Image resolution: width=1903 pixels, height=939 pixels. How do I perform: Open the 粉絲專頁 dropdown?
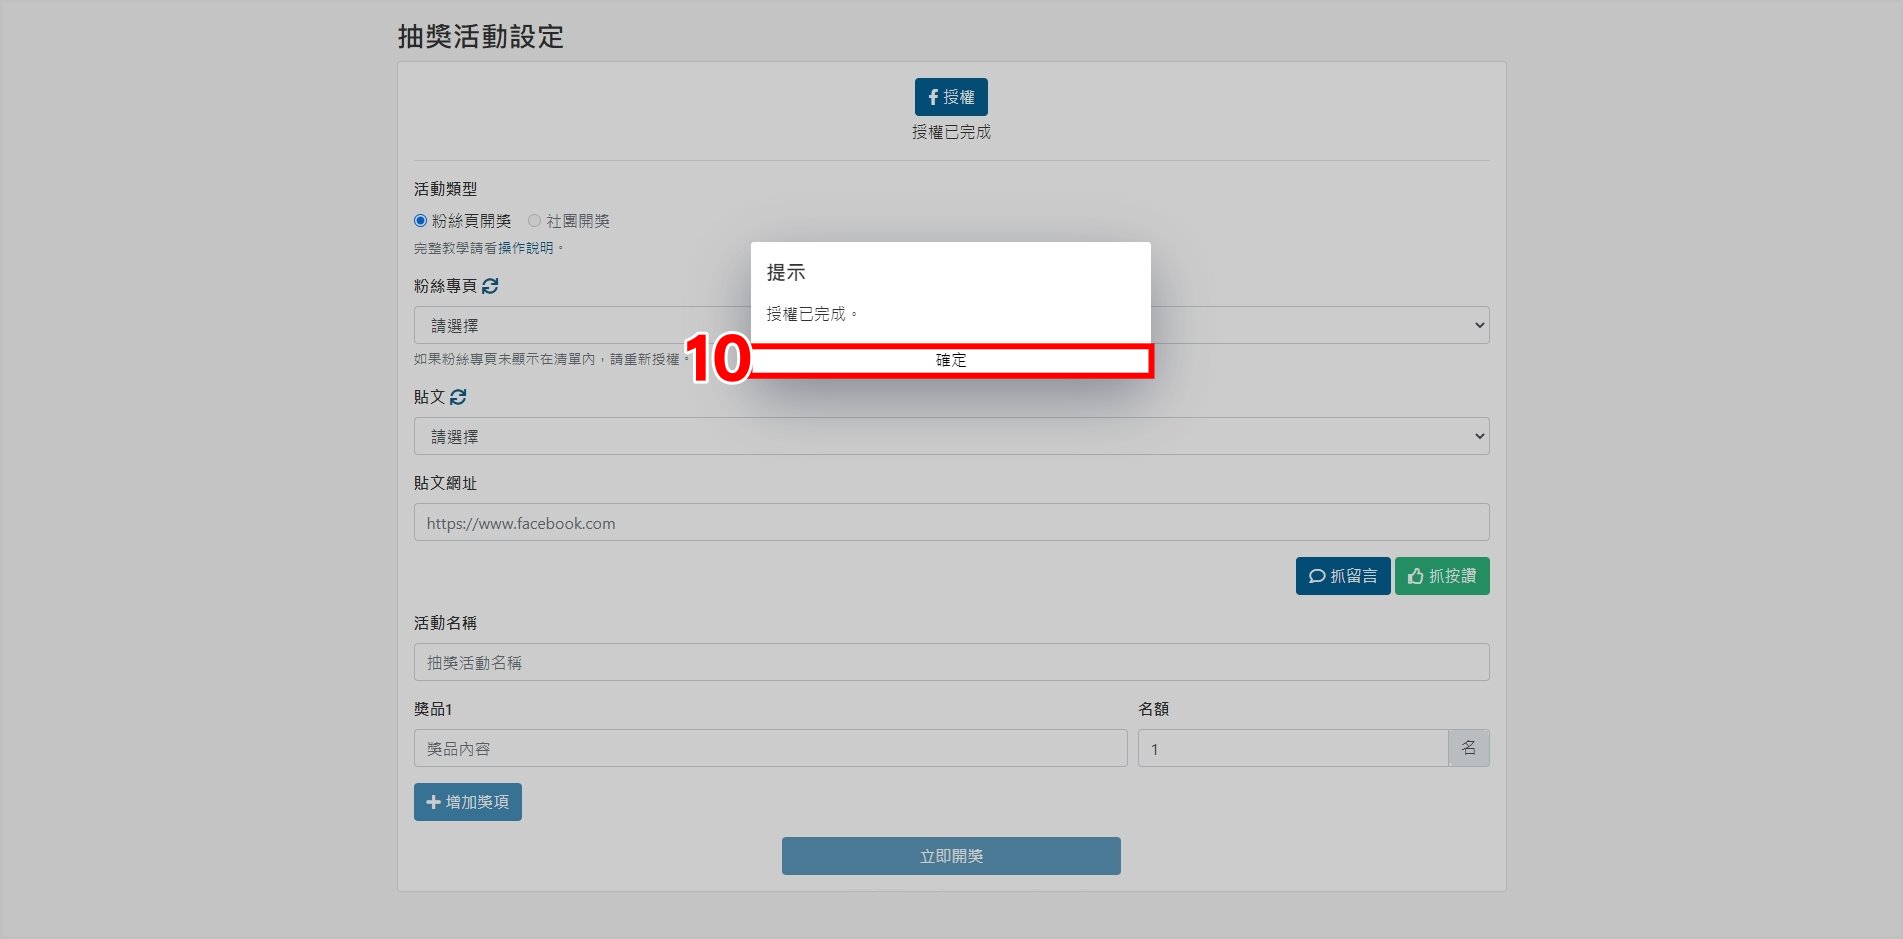coord(951,325)
